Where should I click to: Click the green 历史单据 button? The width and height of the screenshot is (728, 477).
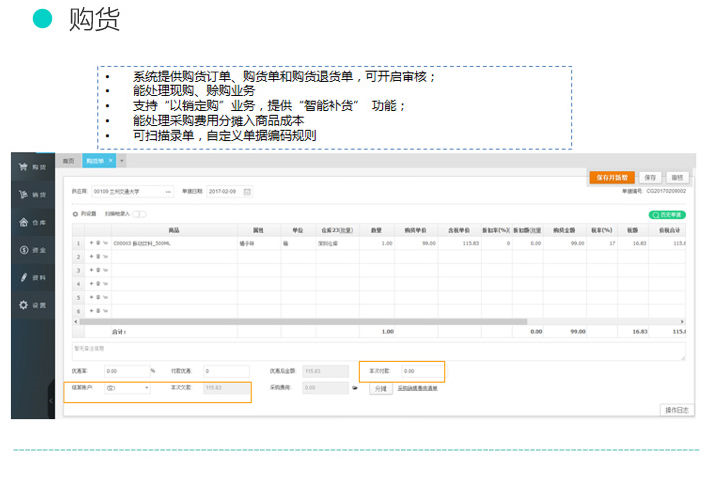point(666,214)
